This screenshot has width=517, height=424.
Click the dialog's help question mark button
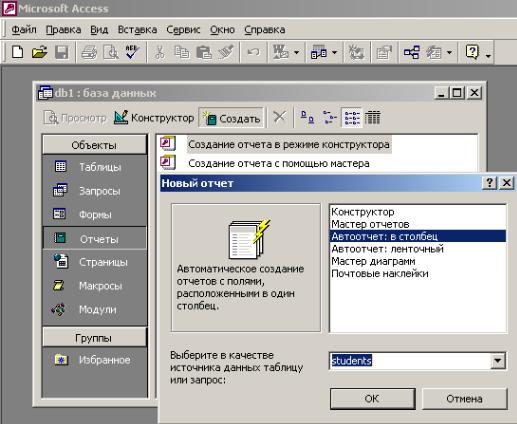tap(489, 183)
